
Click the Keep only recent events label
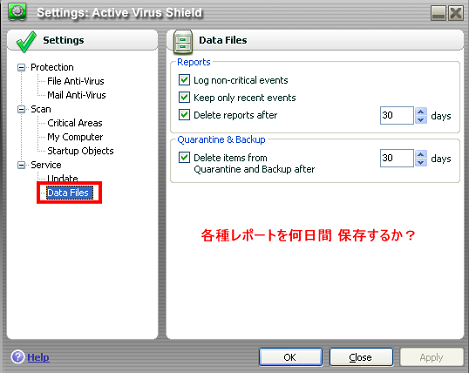(245, 98)
